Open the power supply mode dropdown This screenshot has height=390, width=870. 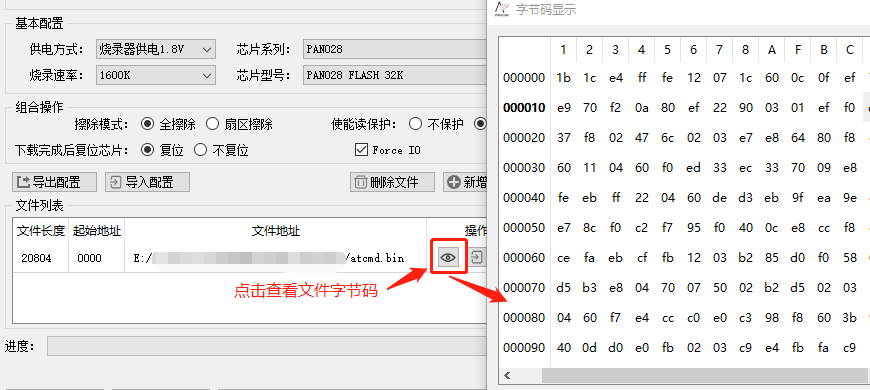[155, 49]
